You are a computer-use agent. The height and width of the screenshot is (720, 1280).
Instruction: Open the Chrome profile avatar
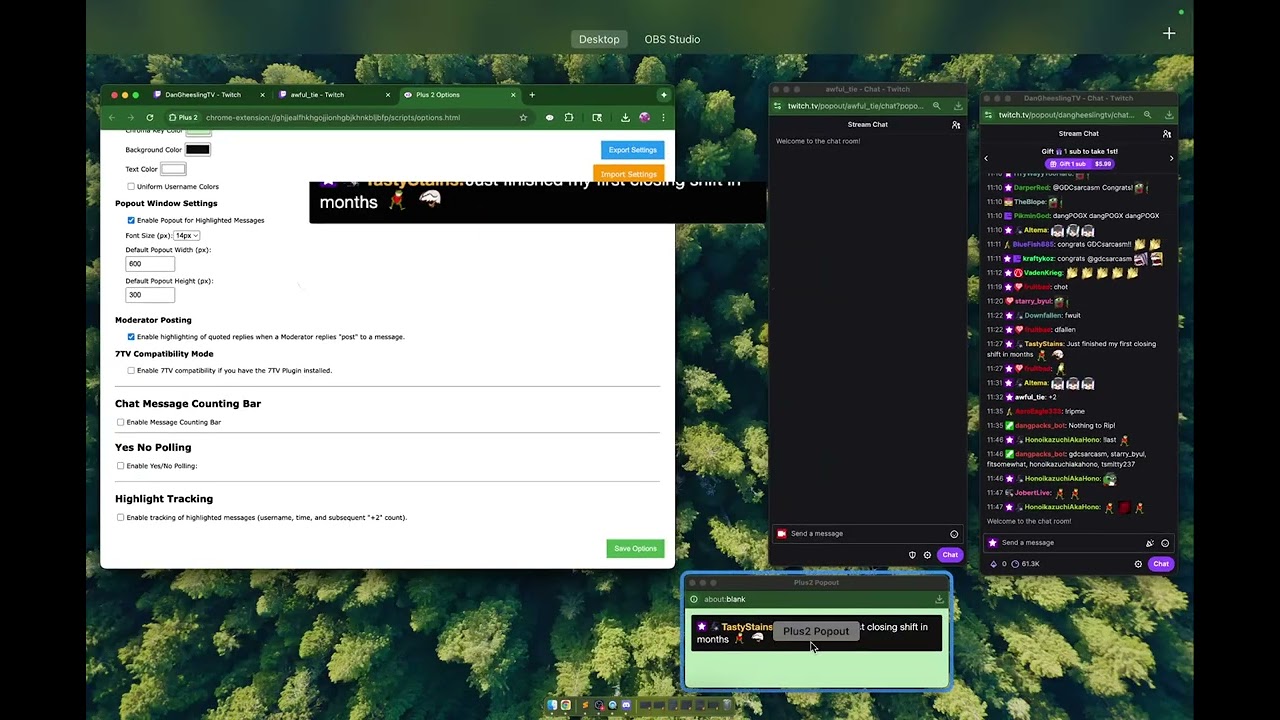[644, 117]
